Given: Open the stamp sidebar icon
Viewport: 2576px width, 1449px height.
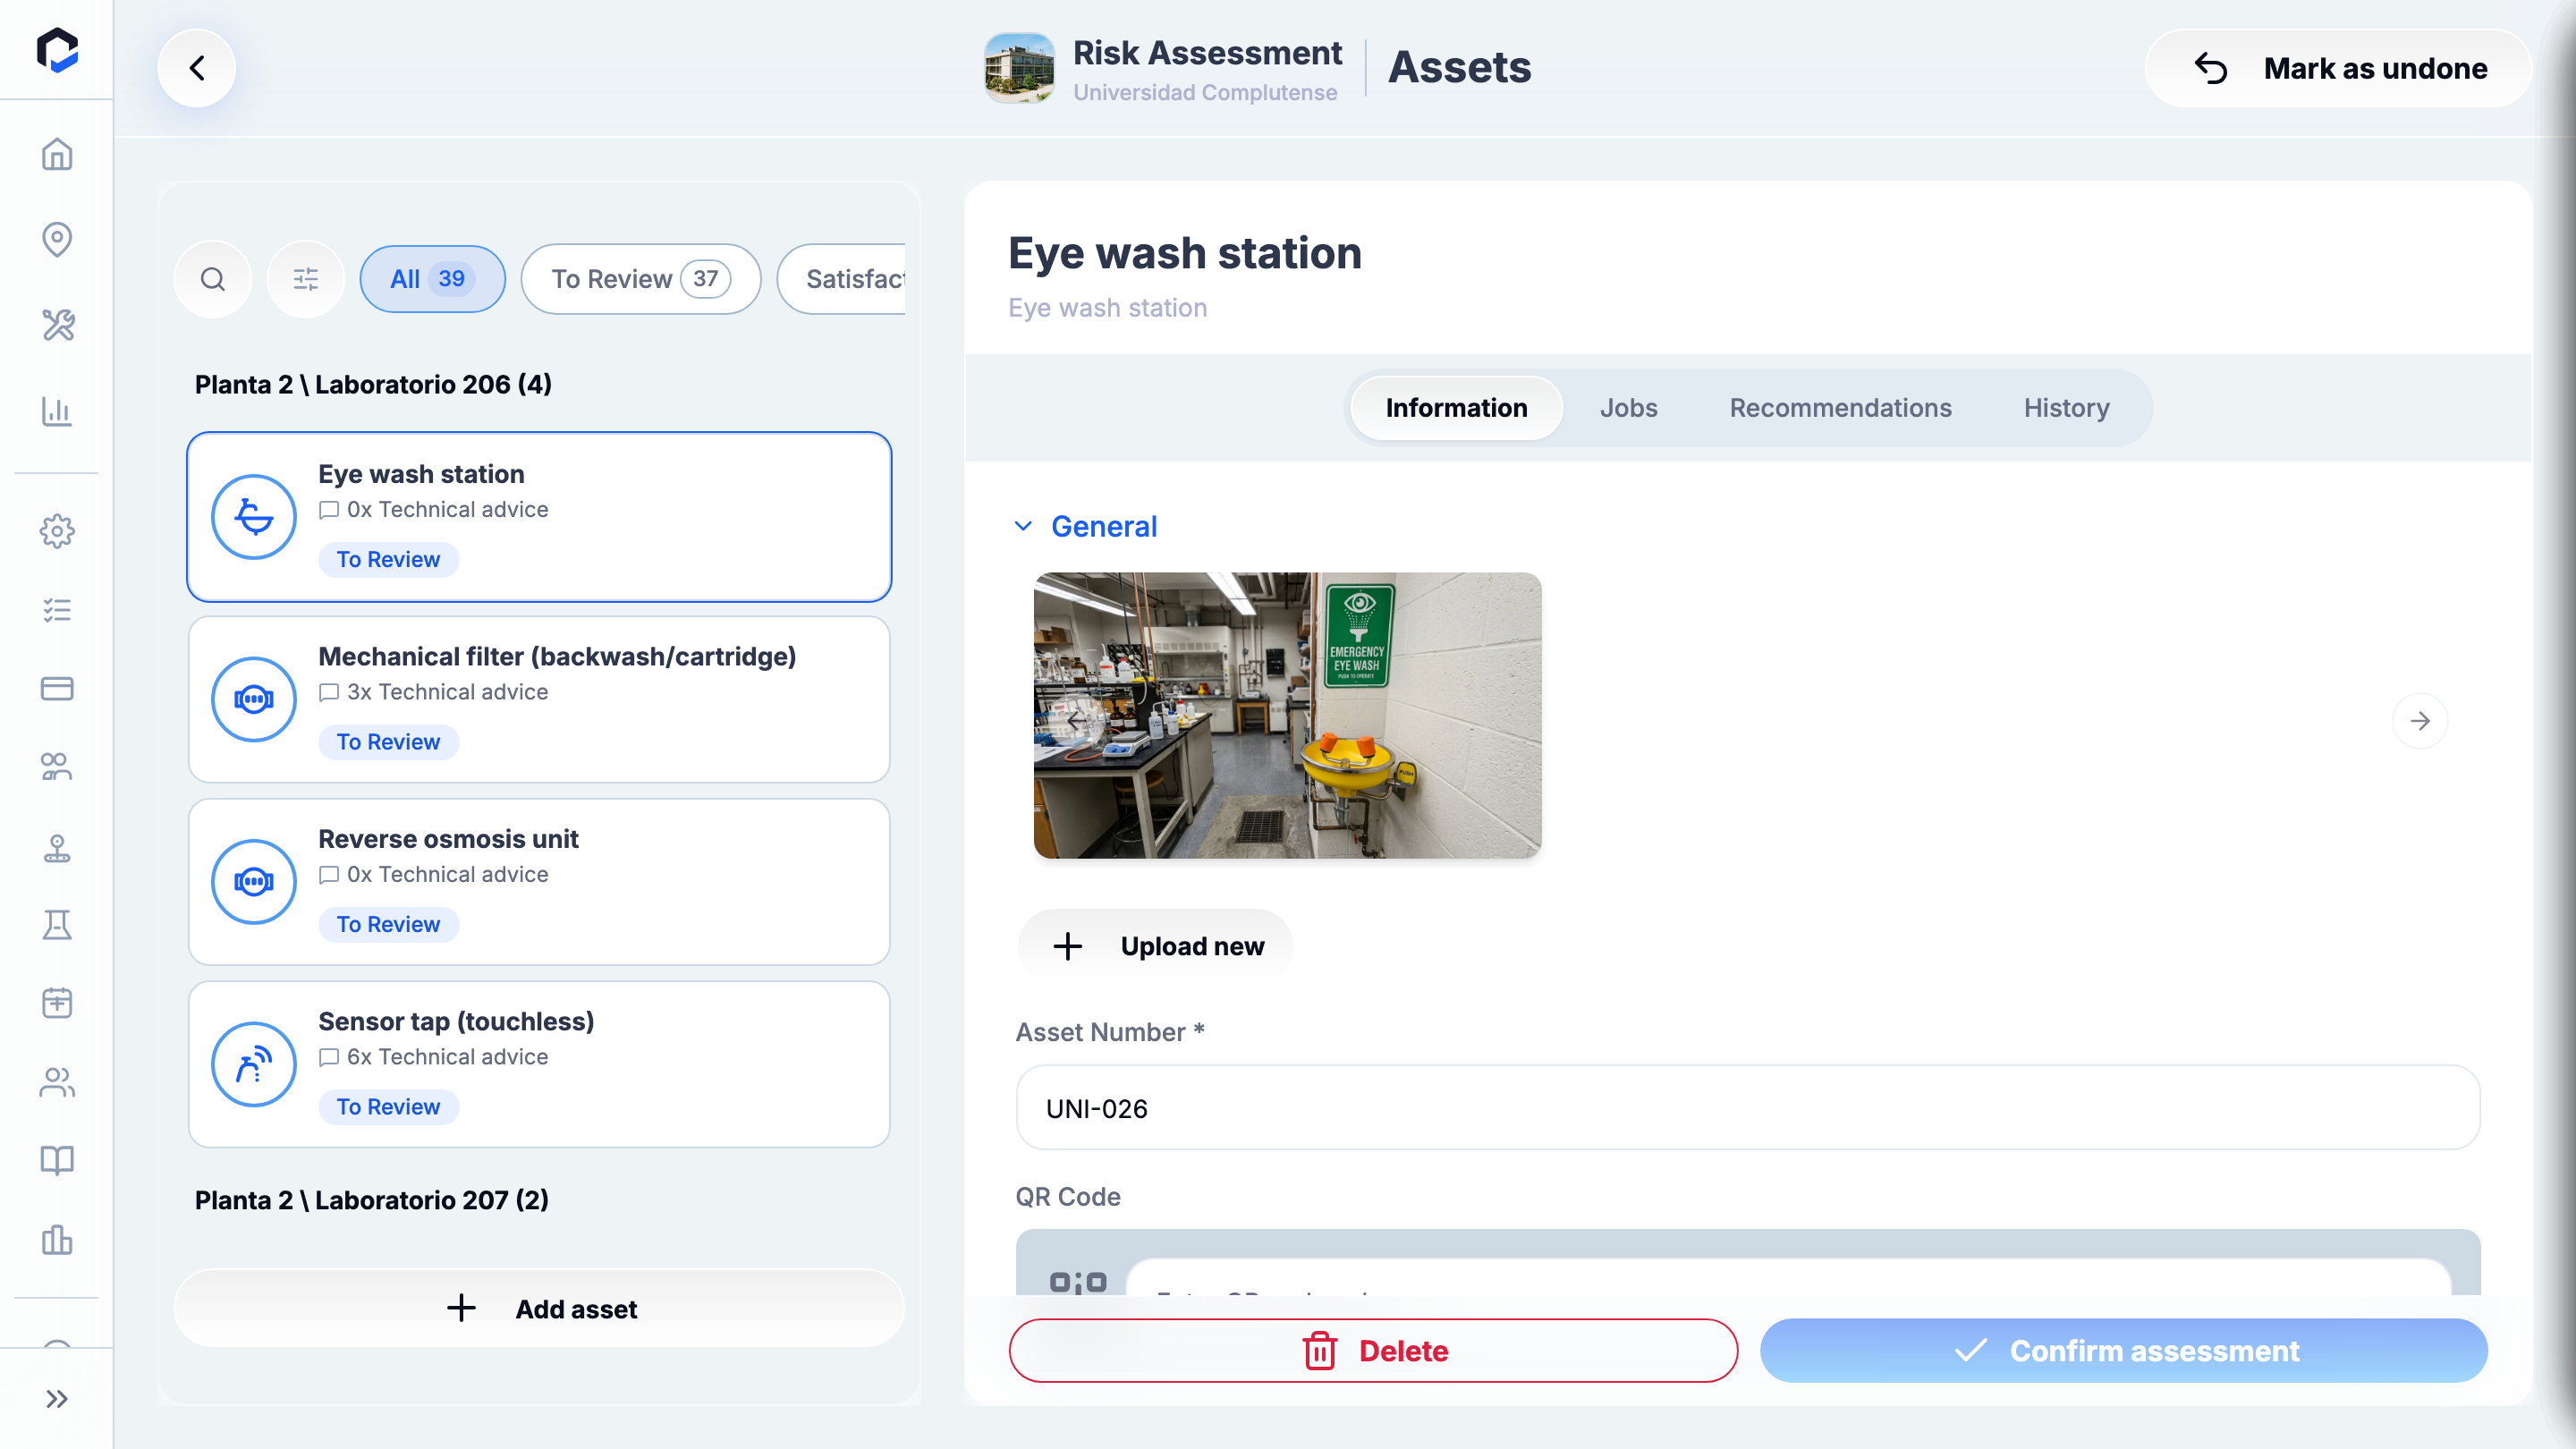Looking at the screenshot, I should point(57,847).
